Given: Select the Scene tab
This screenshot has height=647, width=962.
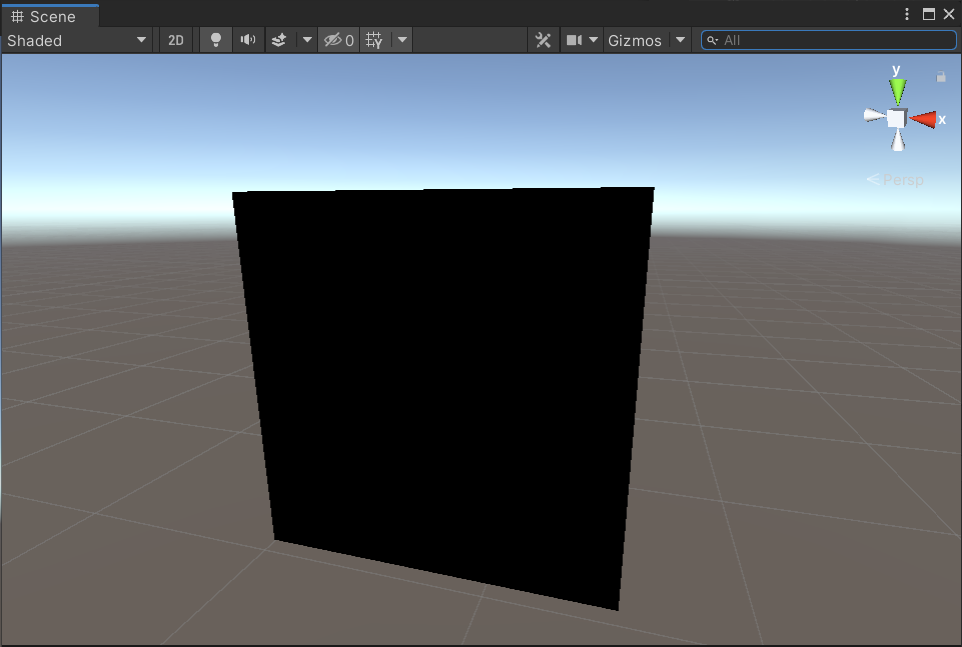Looking at the screenshot, I should click(x=50, y=16).
